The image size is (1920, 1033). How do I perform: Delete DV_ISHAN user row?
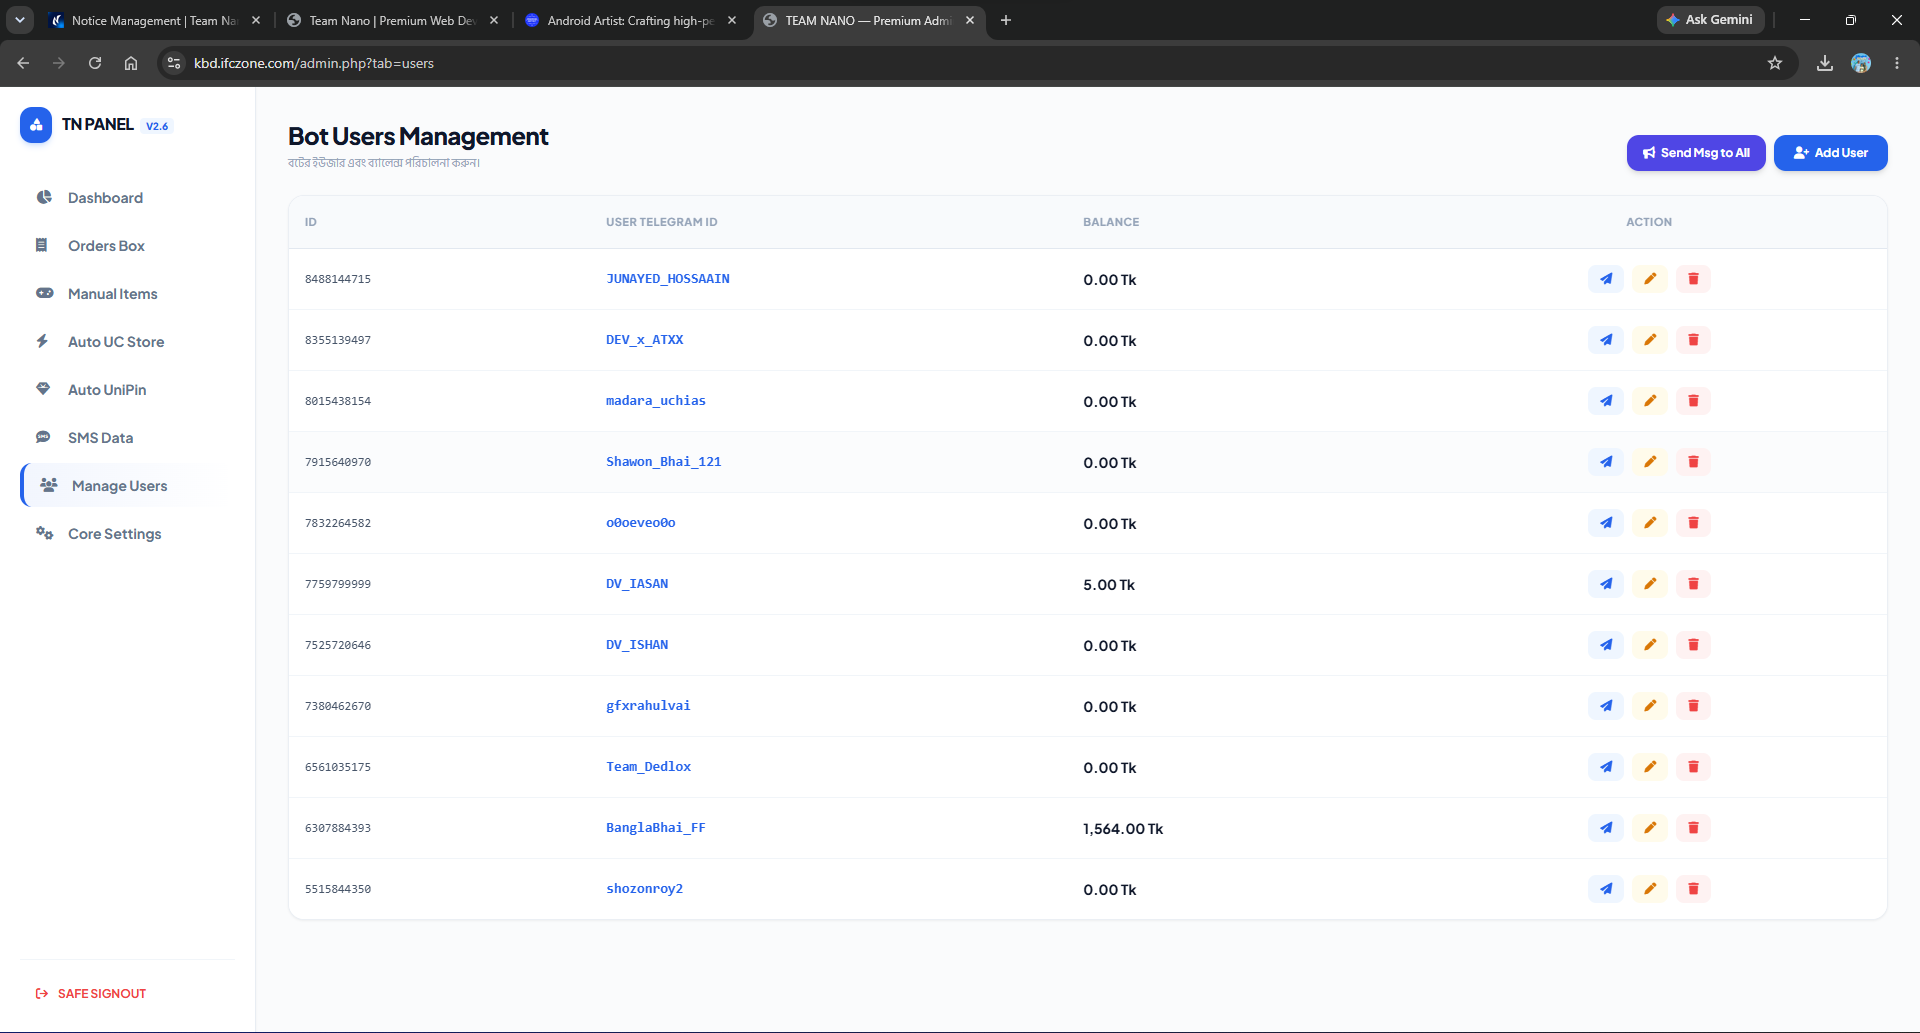coord(1693,645)
